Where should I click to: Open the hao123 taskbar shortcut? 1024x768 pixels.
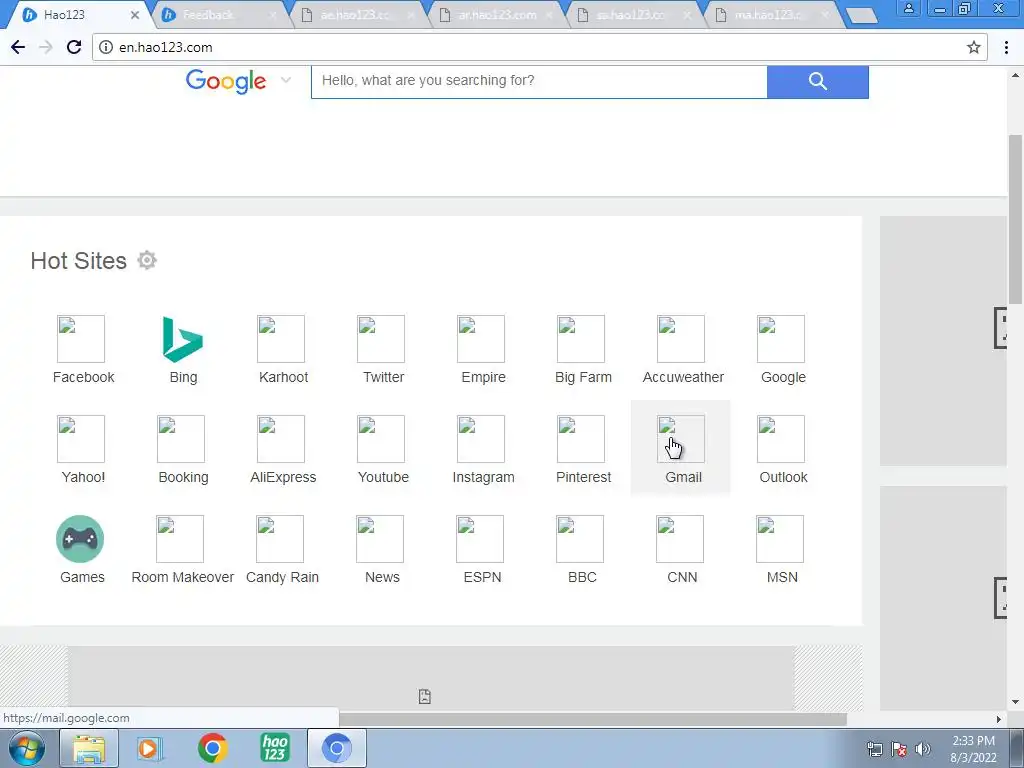[x=275, y=748]
